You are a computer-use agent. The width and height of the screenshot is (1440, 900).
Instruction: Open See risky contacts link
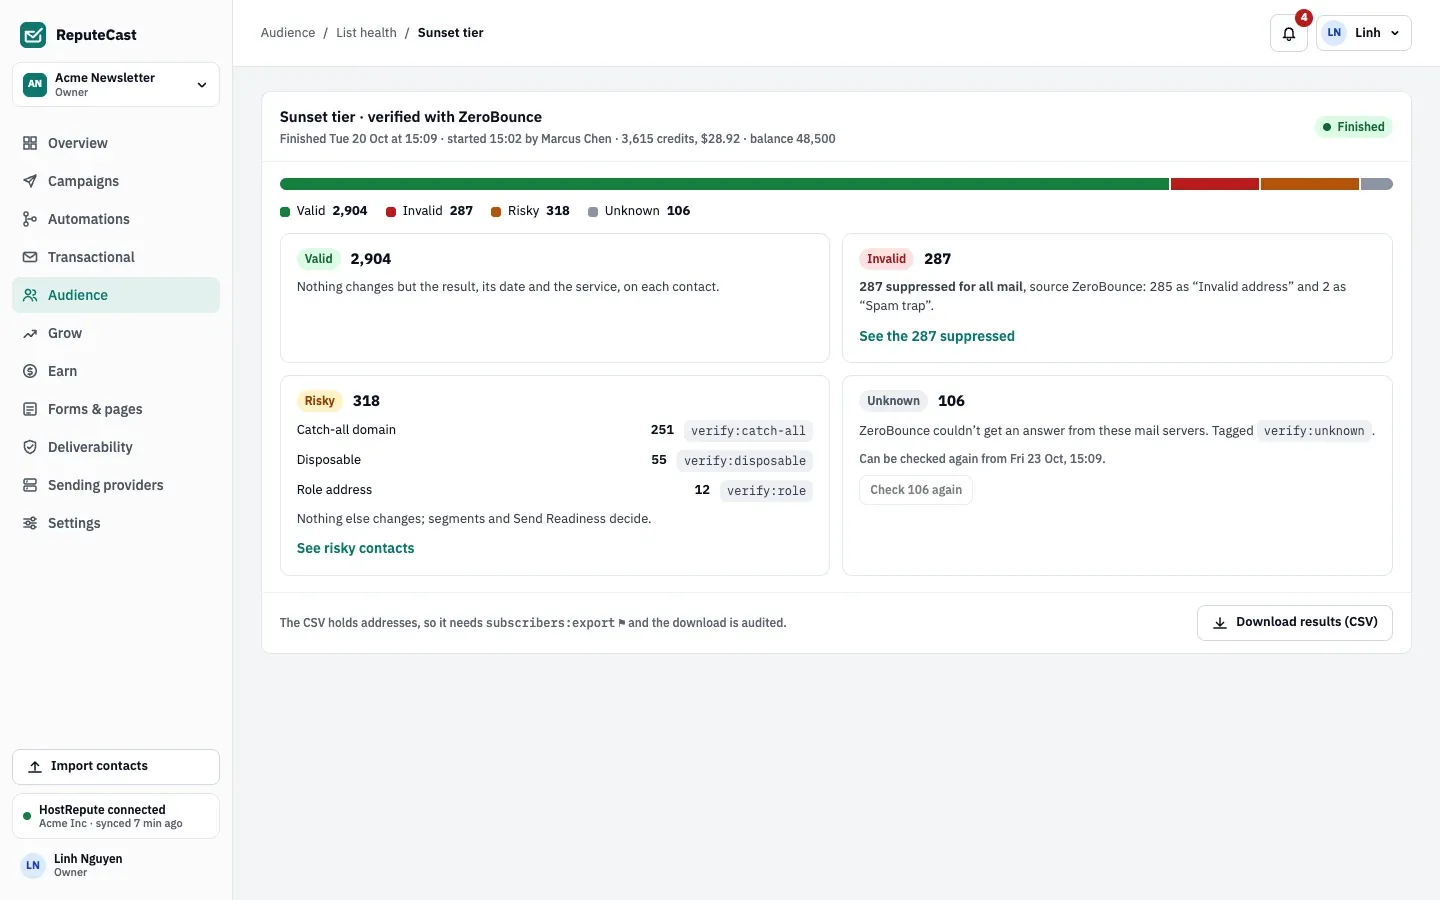pos(355,548)
